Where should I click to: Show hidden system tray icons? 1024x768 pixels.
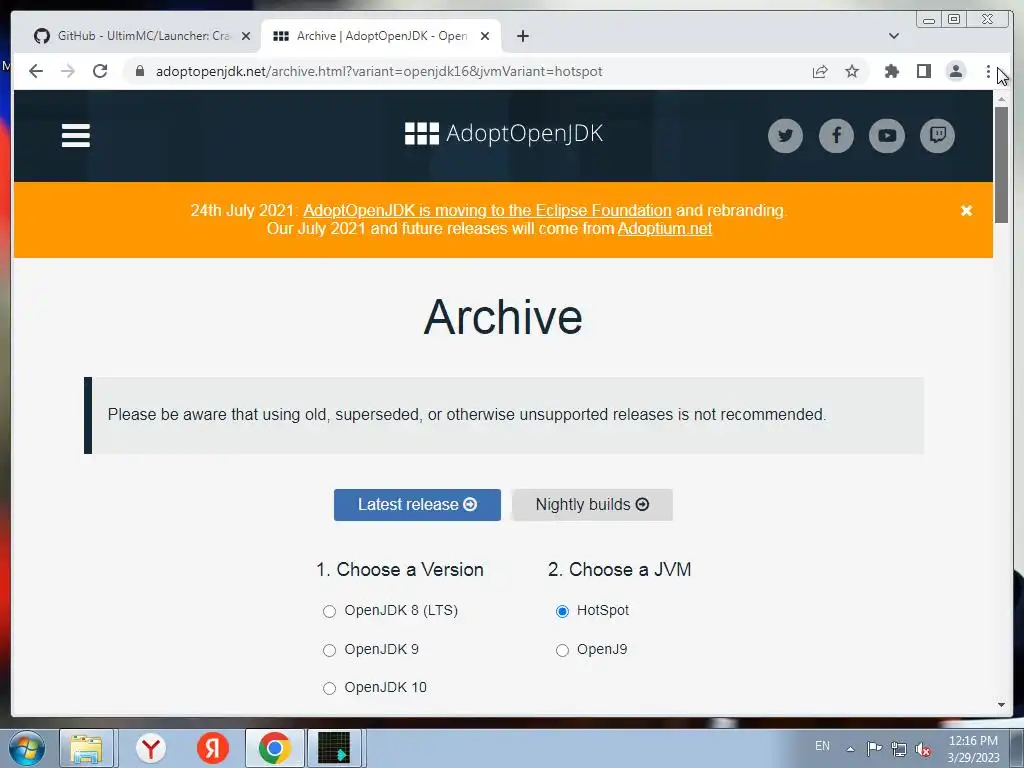850,749
